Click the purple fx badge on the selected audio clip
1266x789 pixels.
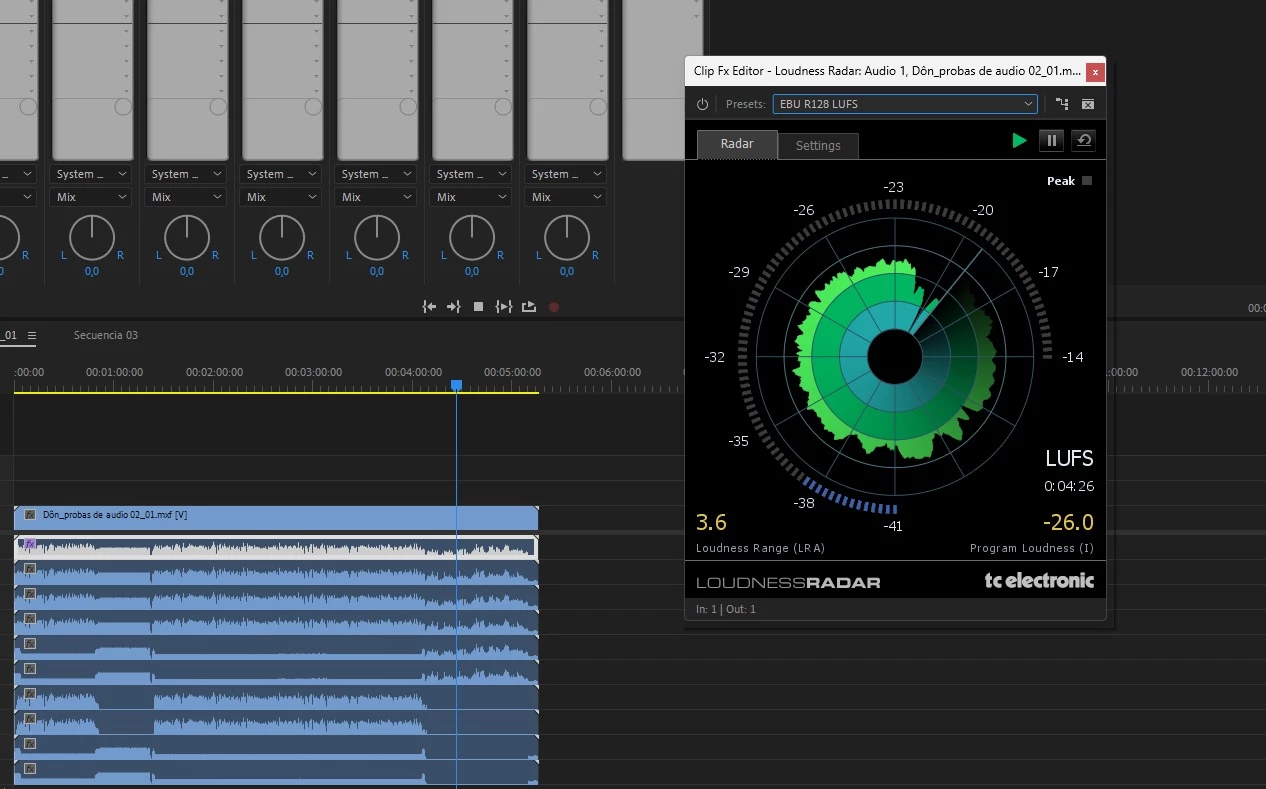point(30,544)
